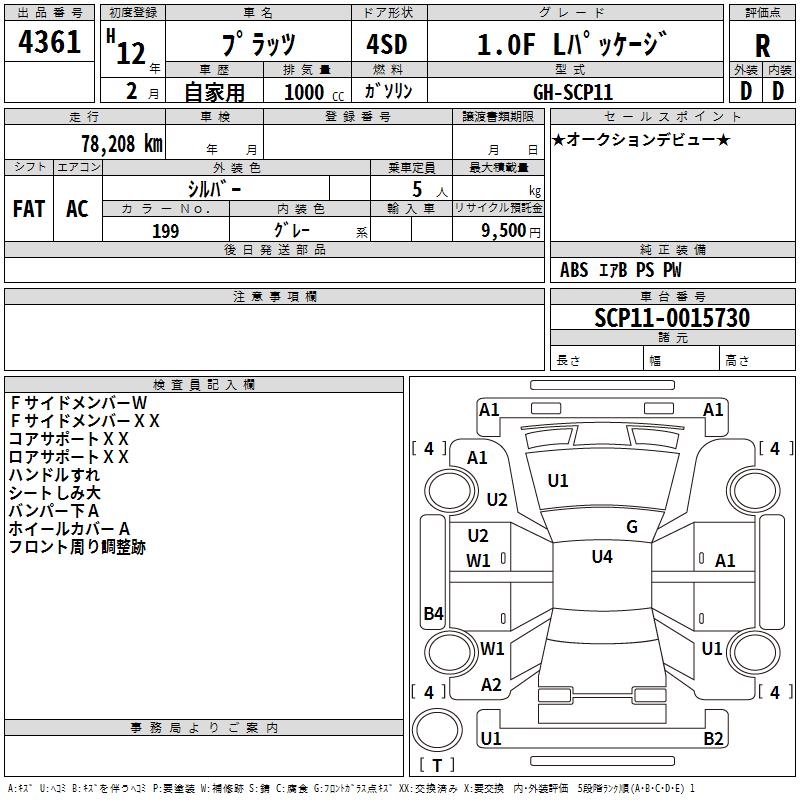Click the FAT shift cell
Screen dimensions: 800x800
coord(29,208)
